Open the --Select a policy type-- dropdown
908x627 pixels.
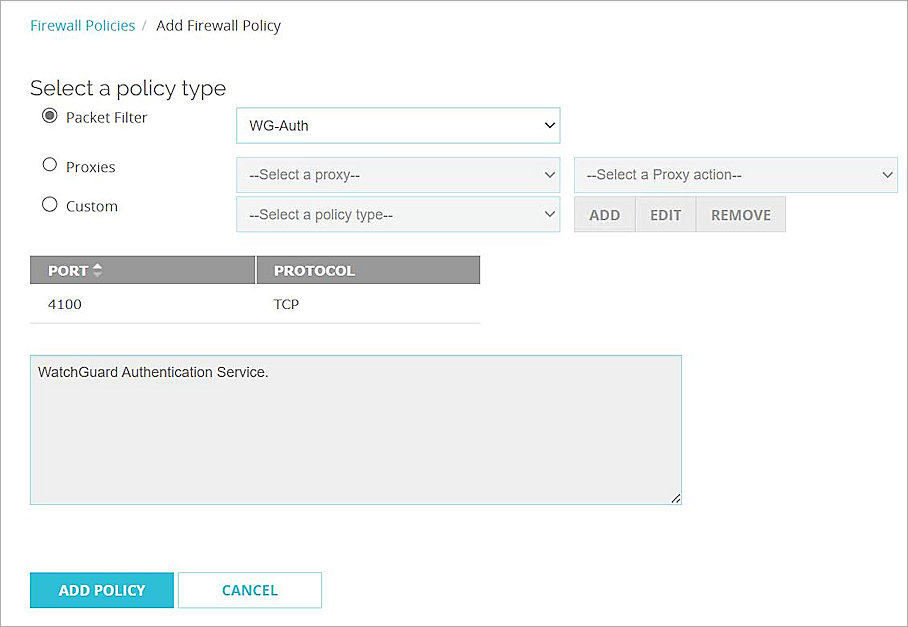point(397,213)
